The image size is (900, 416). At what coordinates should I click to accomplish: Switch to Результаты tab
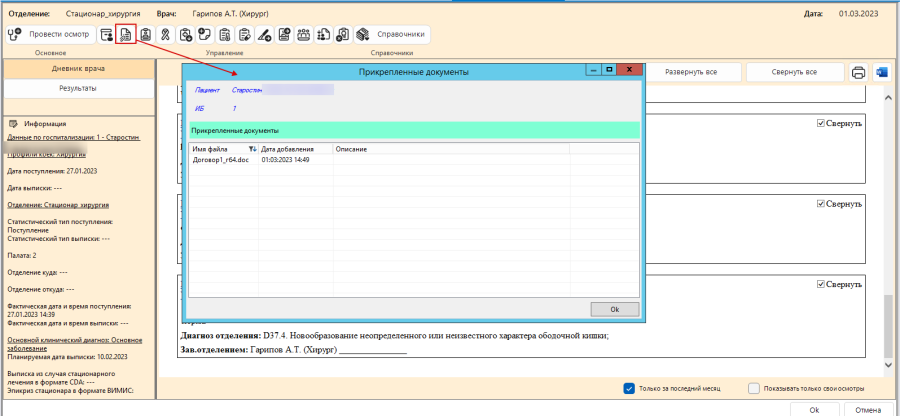coord(79,88)
